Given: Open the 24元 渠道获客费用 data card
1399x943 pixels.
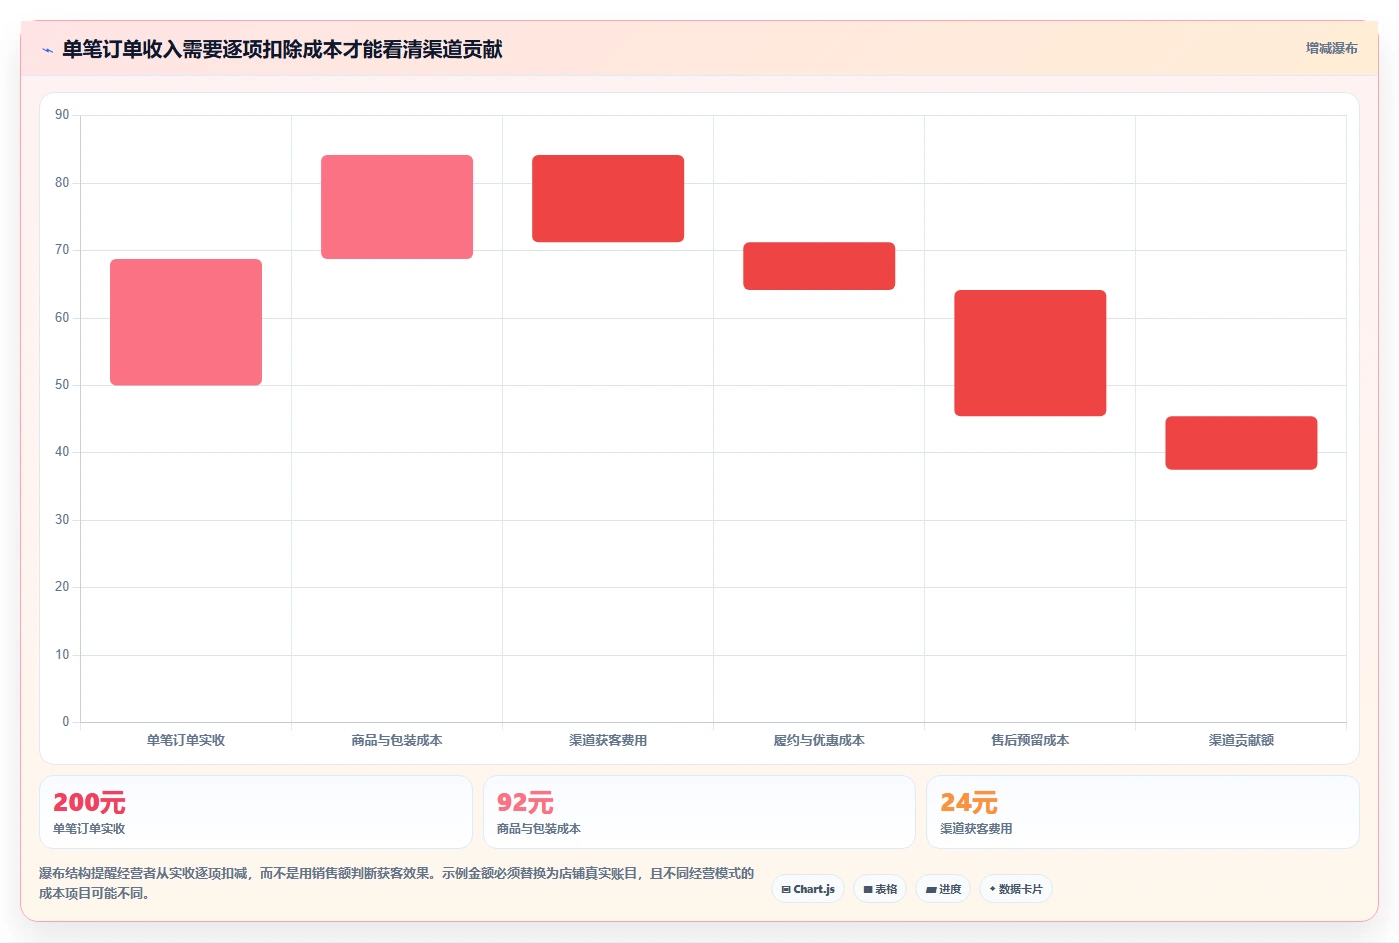Looking at the screenshot, I should pyautogui.click(x=1142, y=812).
